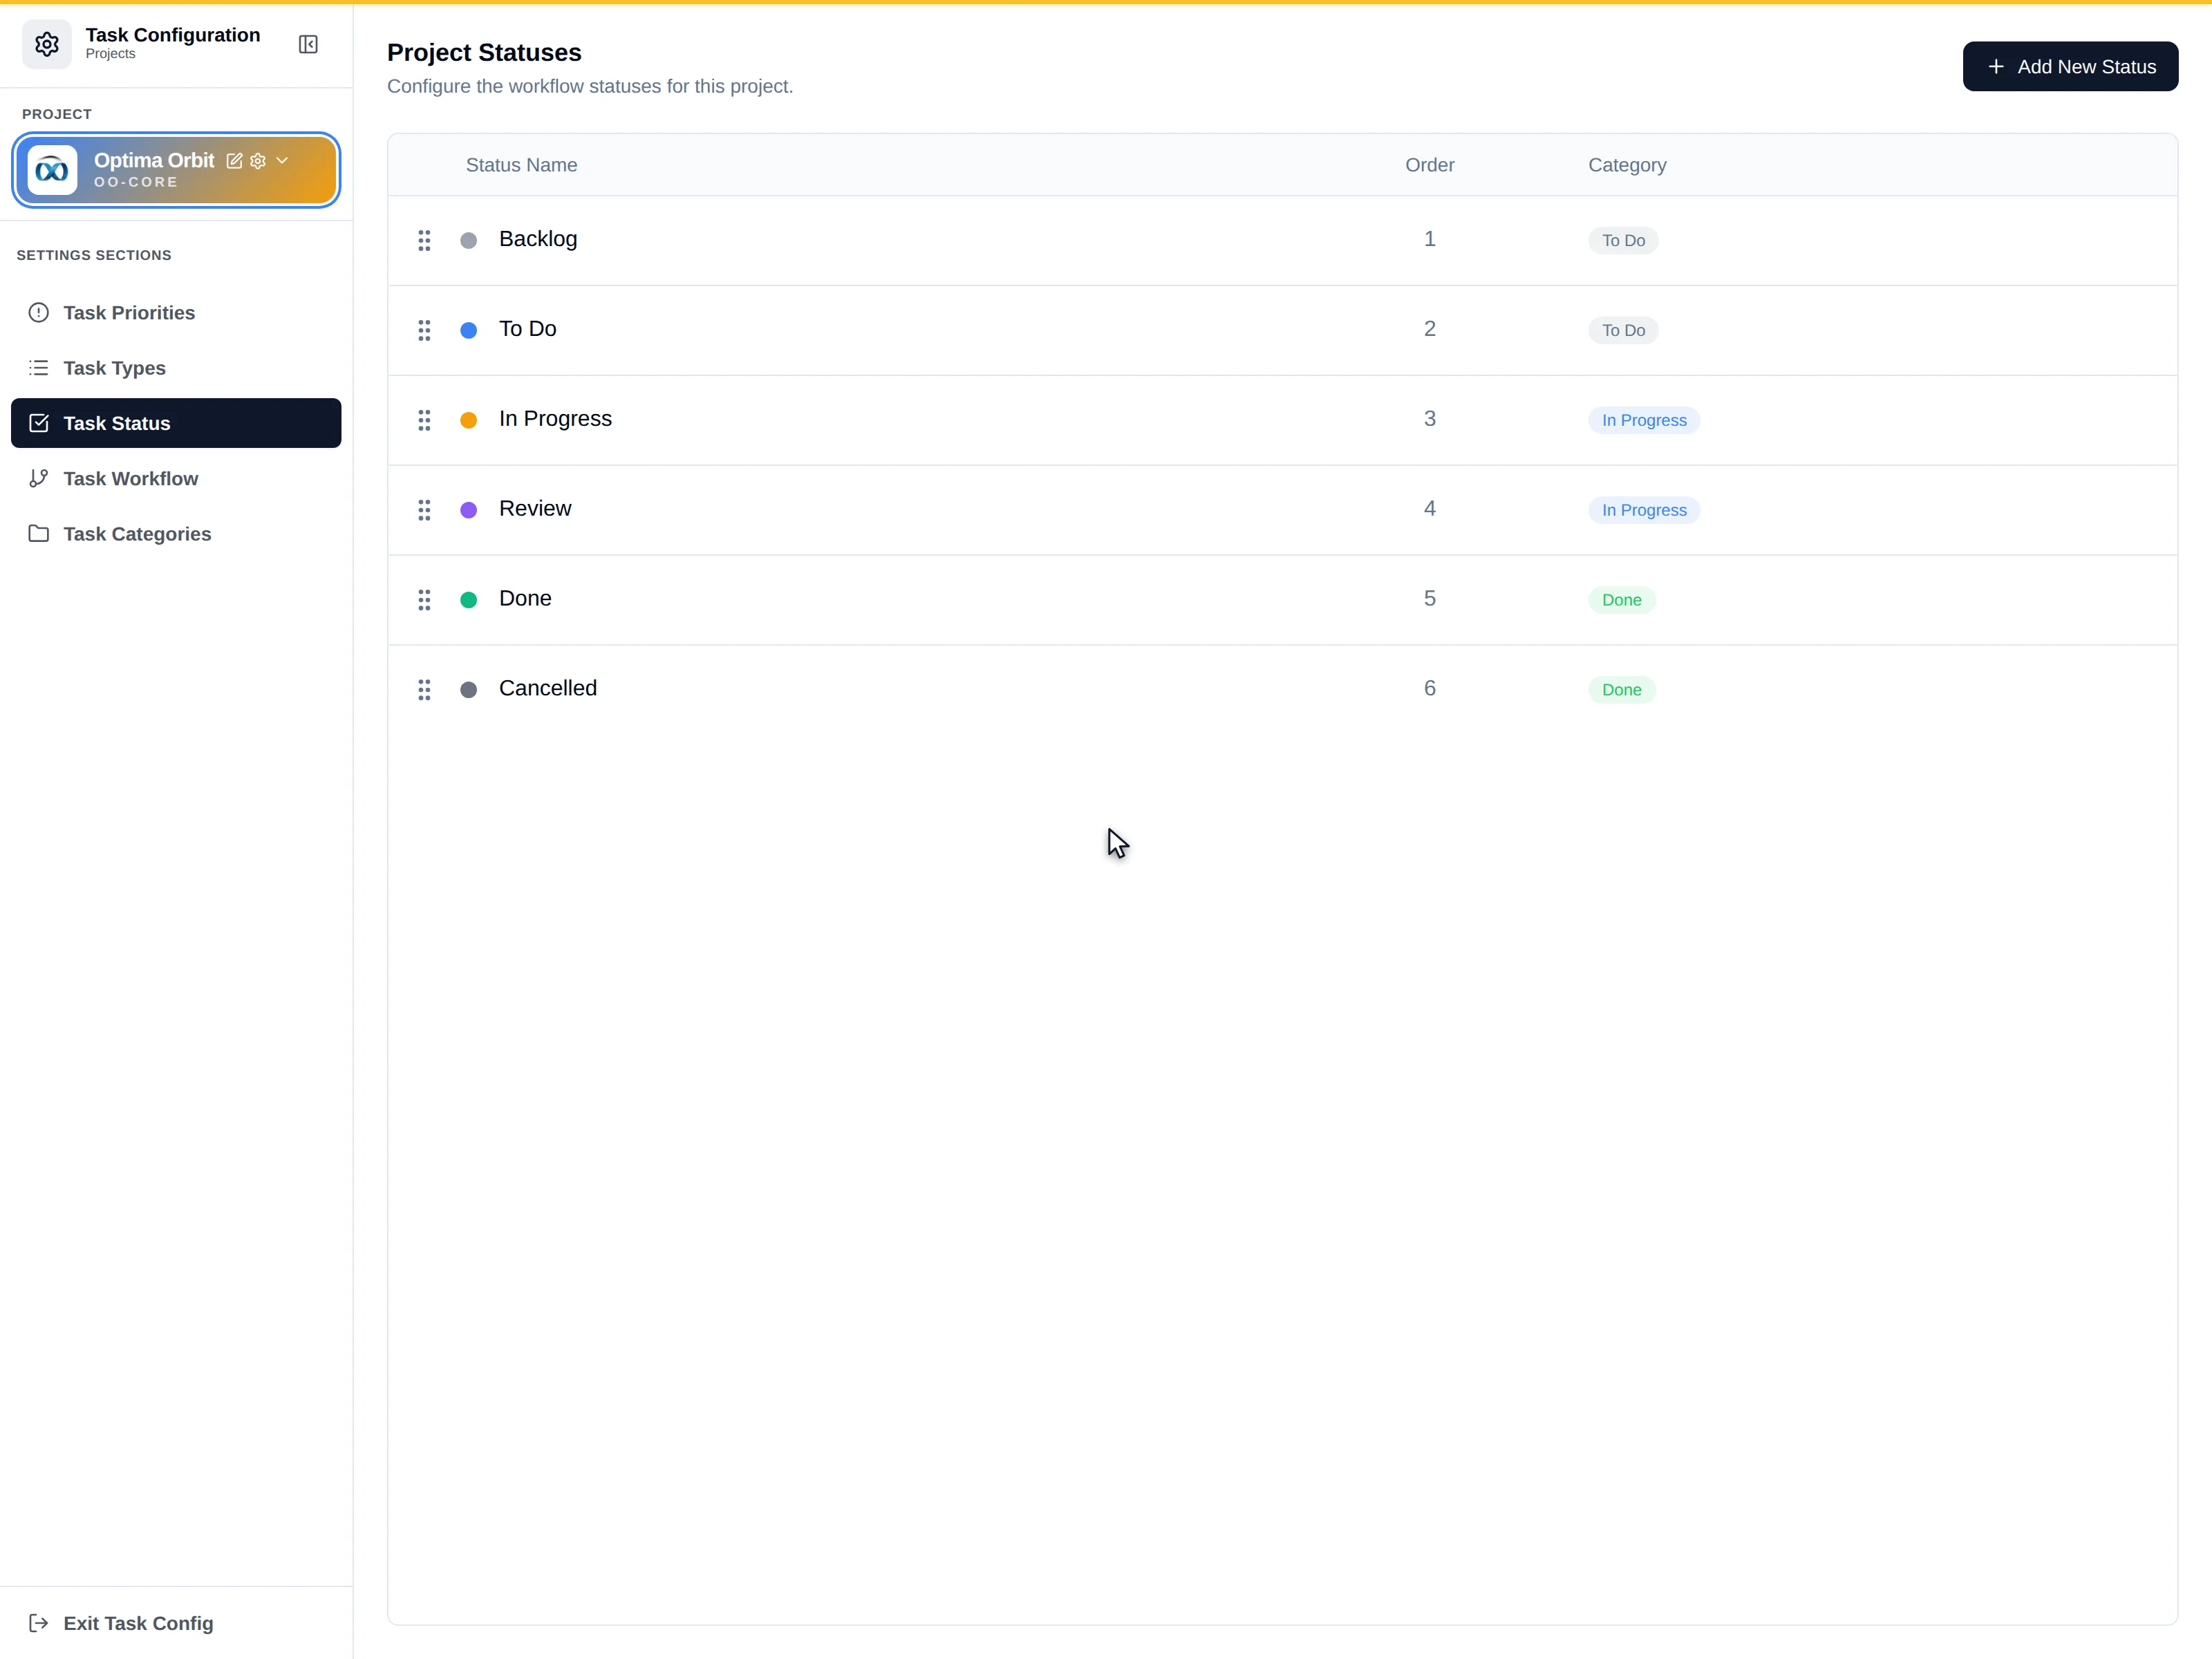Click order number 6 for Cancelled

1430,689
